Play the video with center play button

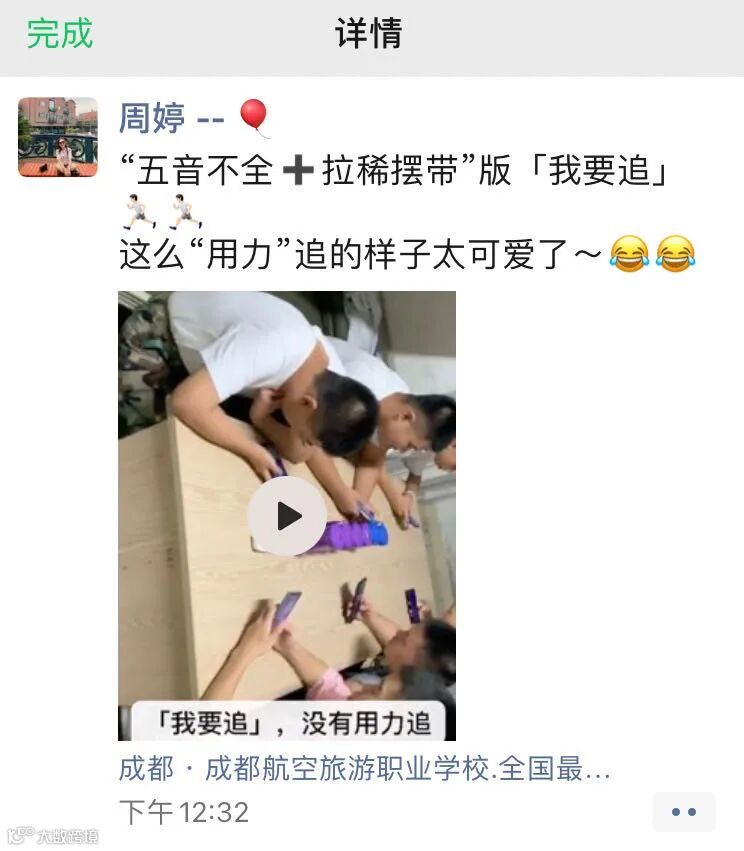click(x=287, y=516)
